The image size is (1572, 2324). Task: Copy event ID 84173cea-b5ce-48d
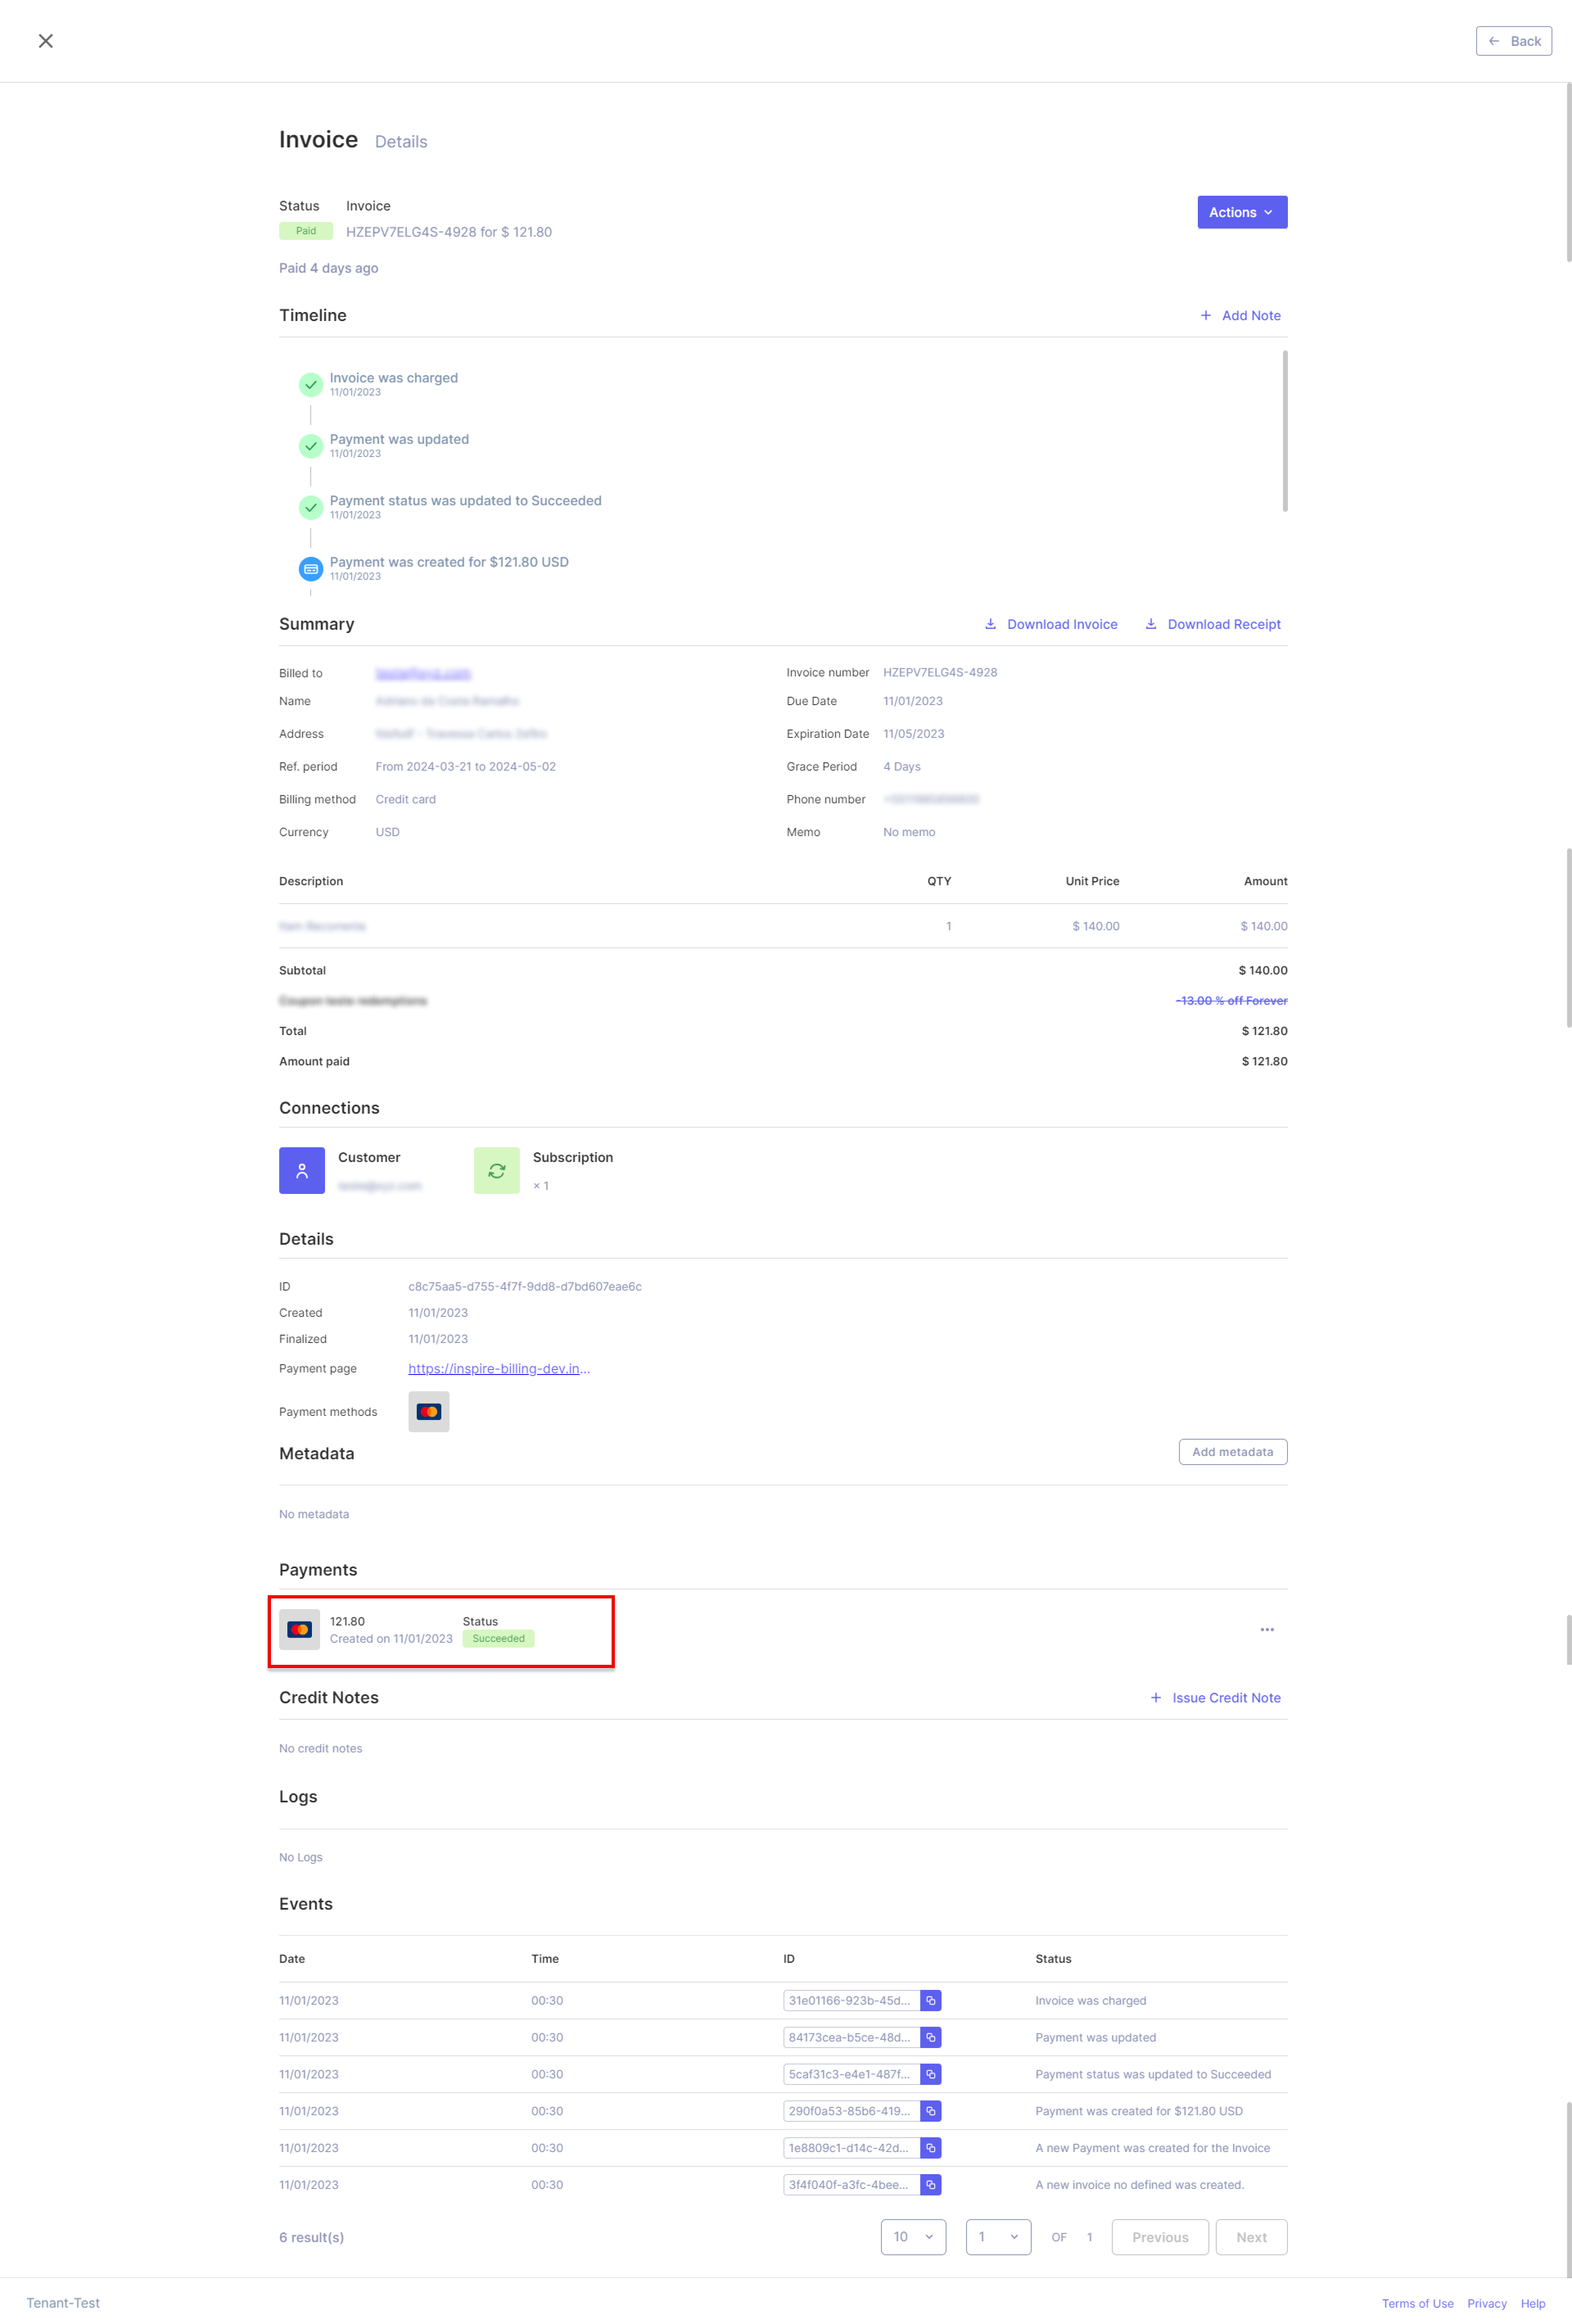pos(931,2037)
